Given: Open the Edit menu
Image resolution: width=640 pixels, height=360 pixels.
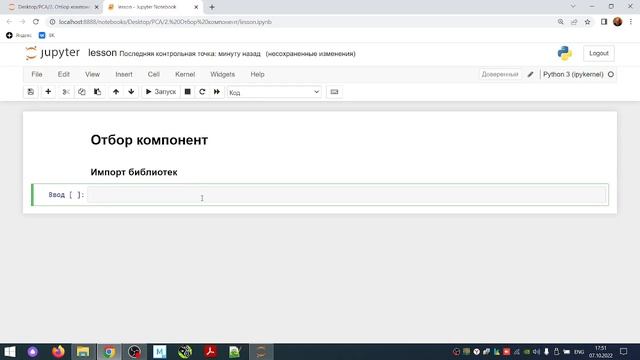Looking at the screenshot, I should pyautogui.click(x=64, y=74).
